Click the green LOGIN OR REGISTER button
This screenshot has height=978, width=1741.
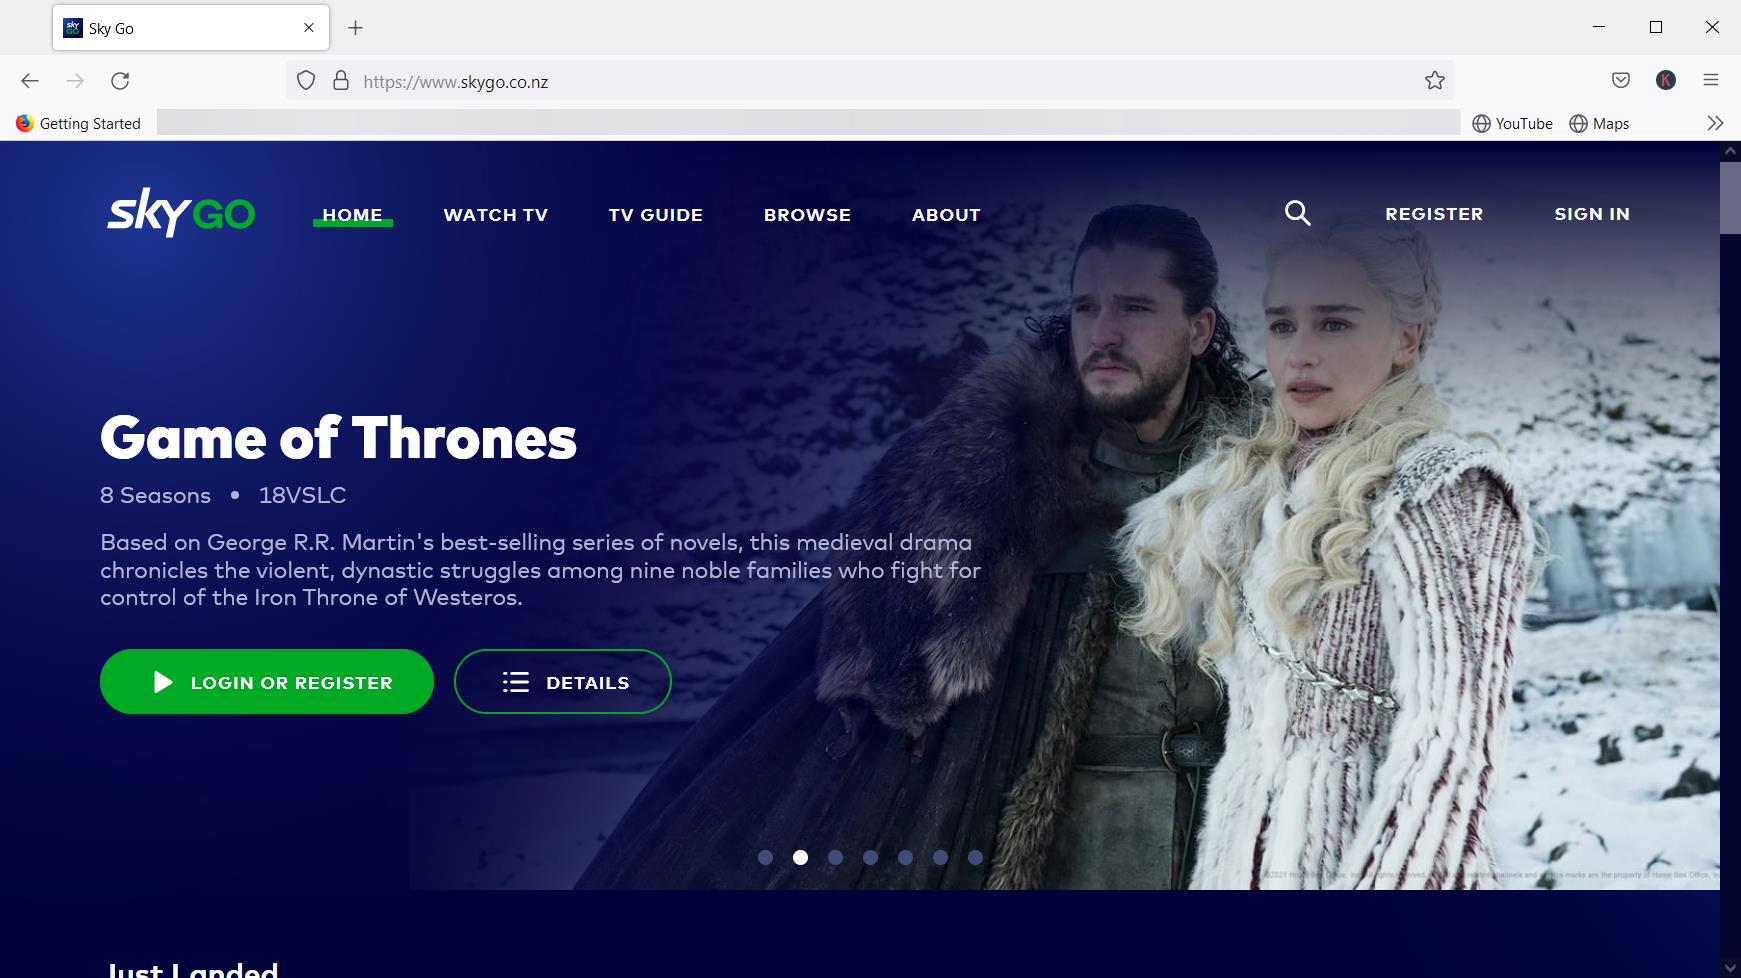267,681
